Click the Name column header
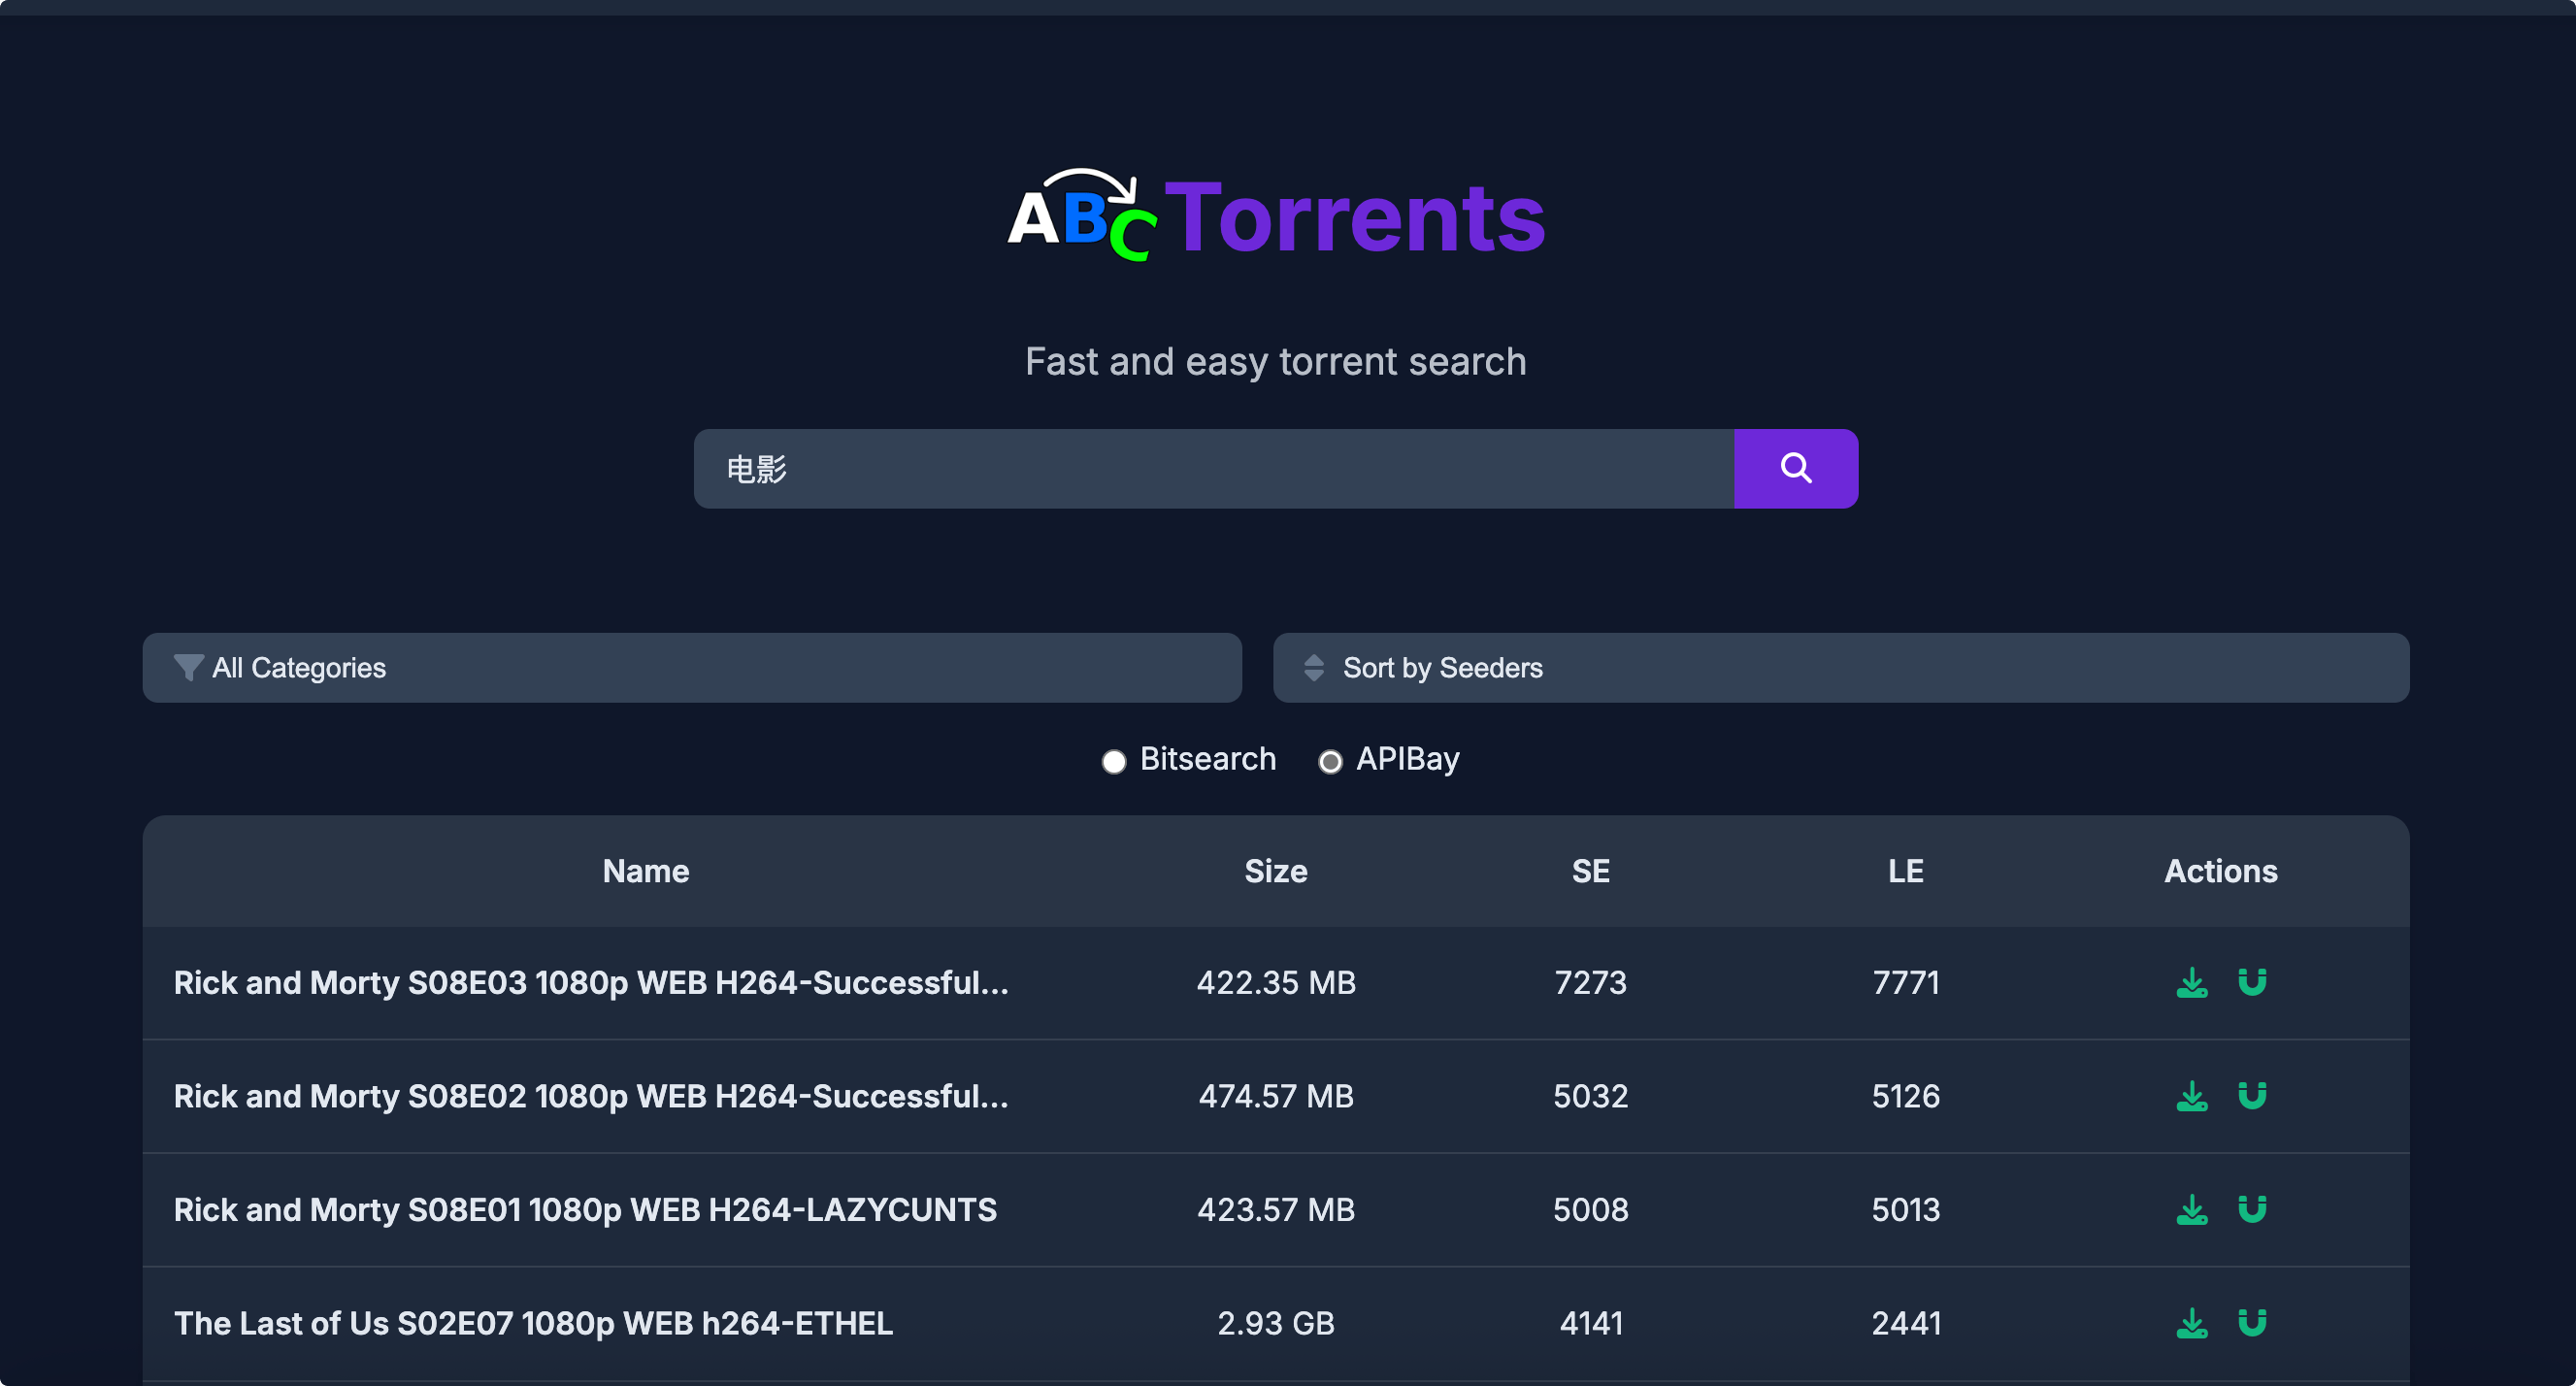Screen dimensions: 2576x1386 tap(645, 871)
